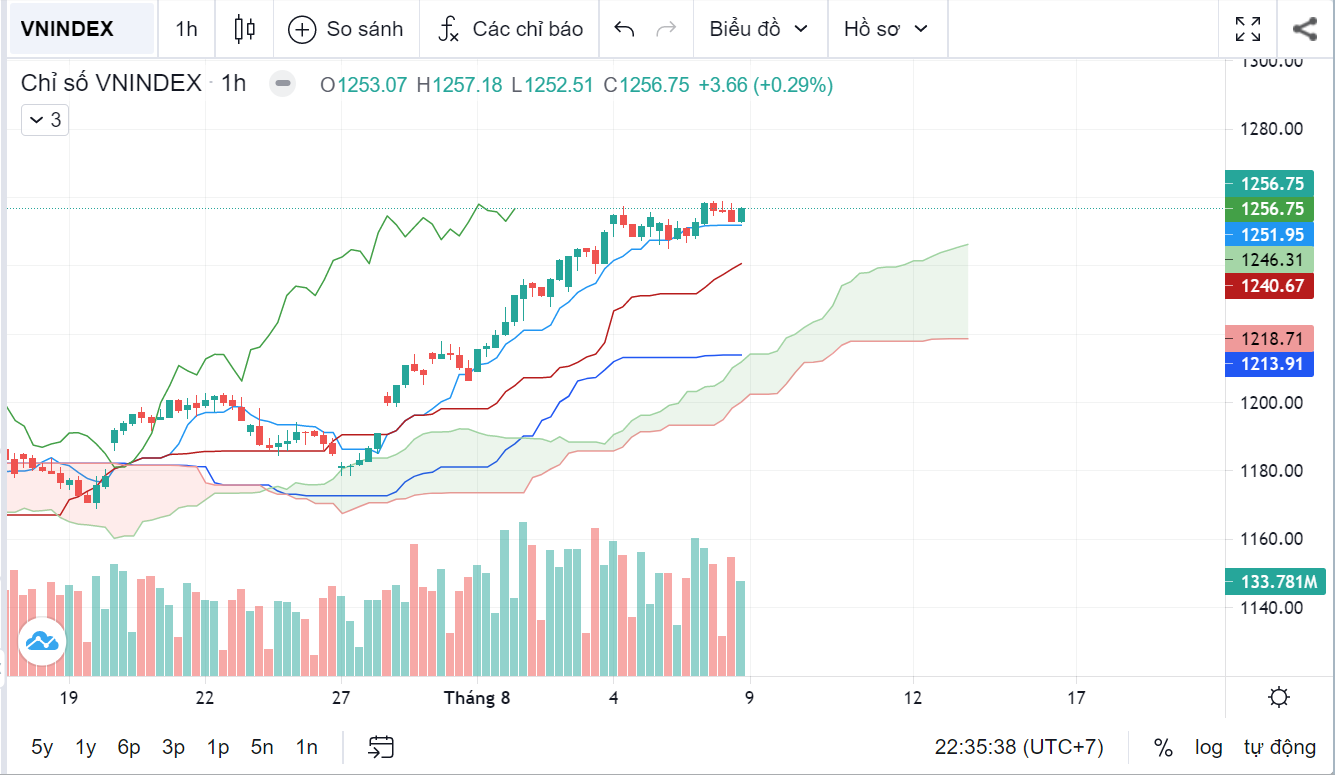Image resolution: width=1335 pixels, height=775 pixels.
Task: Switch to the 5y time range
Action: (x=42, y=747)
